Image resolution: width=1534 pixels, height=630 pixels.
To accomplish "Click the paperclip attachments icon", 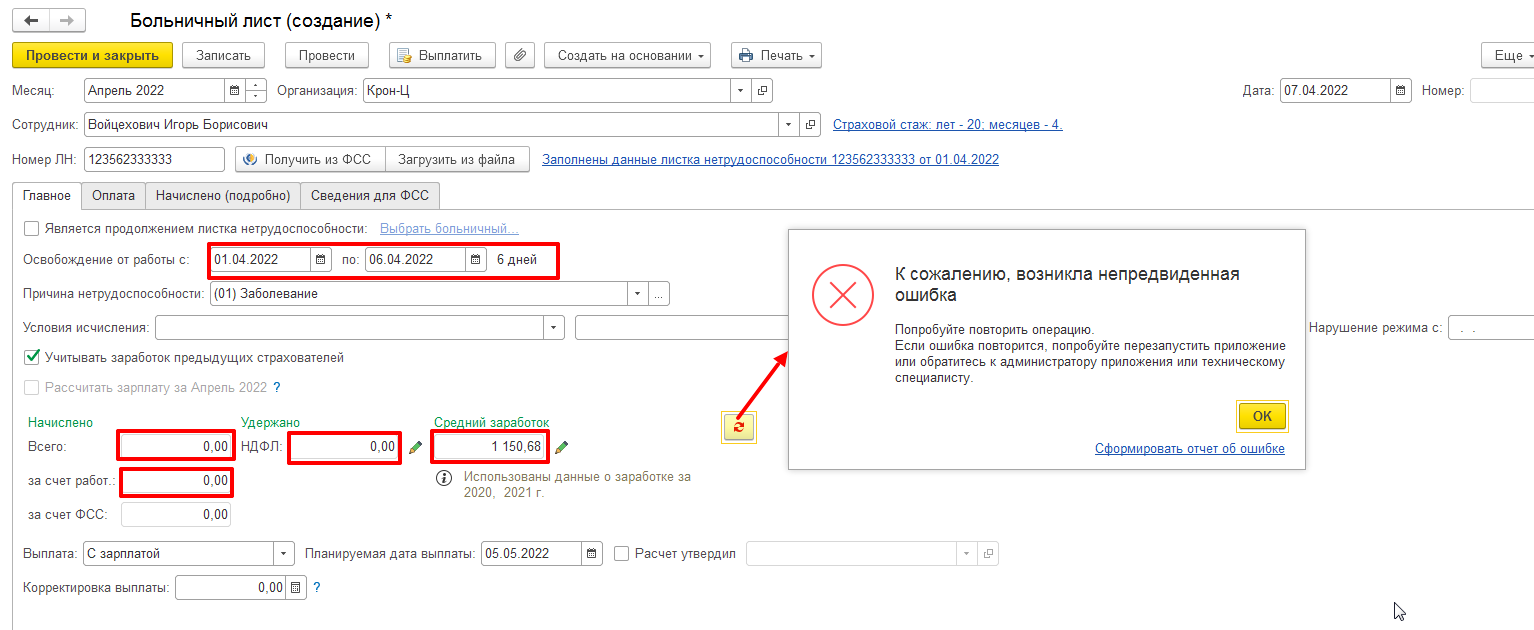I will [519, 56].
